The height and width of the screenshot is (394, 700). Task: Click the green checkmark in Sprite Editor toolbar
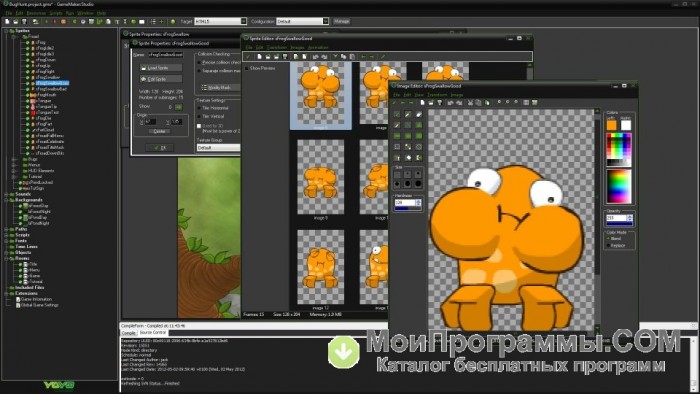coord(248,57)
